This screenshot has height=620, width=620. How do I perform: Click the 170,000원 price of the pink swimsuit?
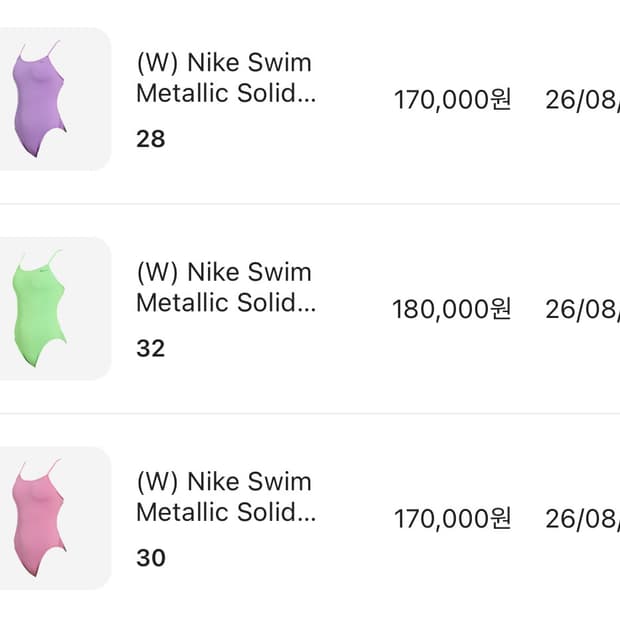452,519
